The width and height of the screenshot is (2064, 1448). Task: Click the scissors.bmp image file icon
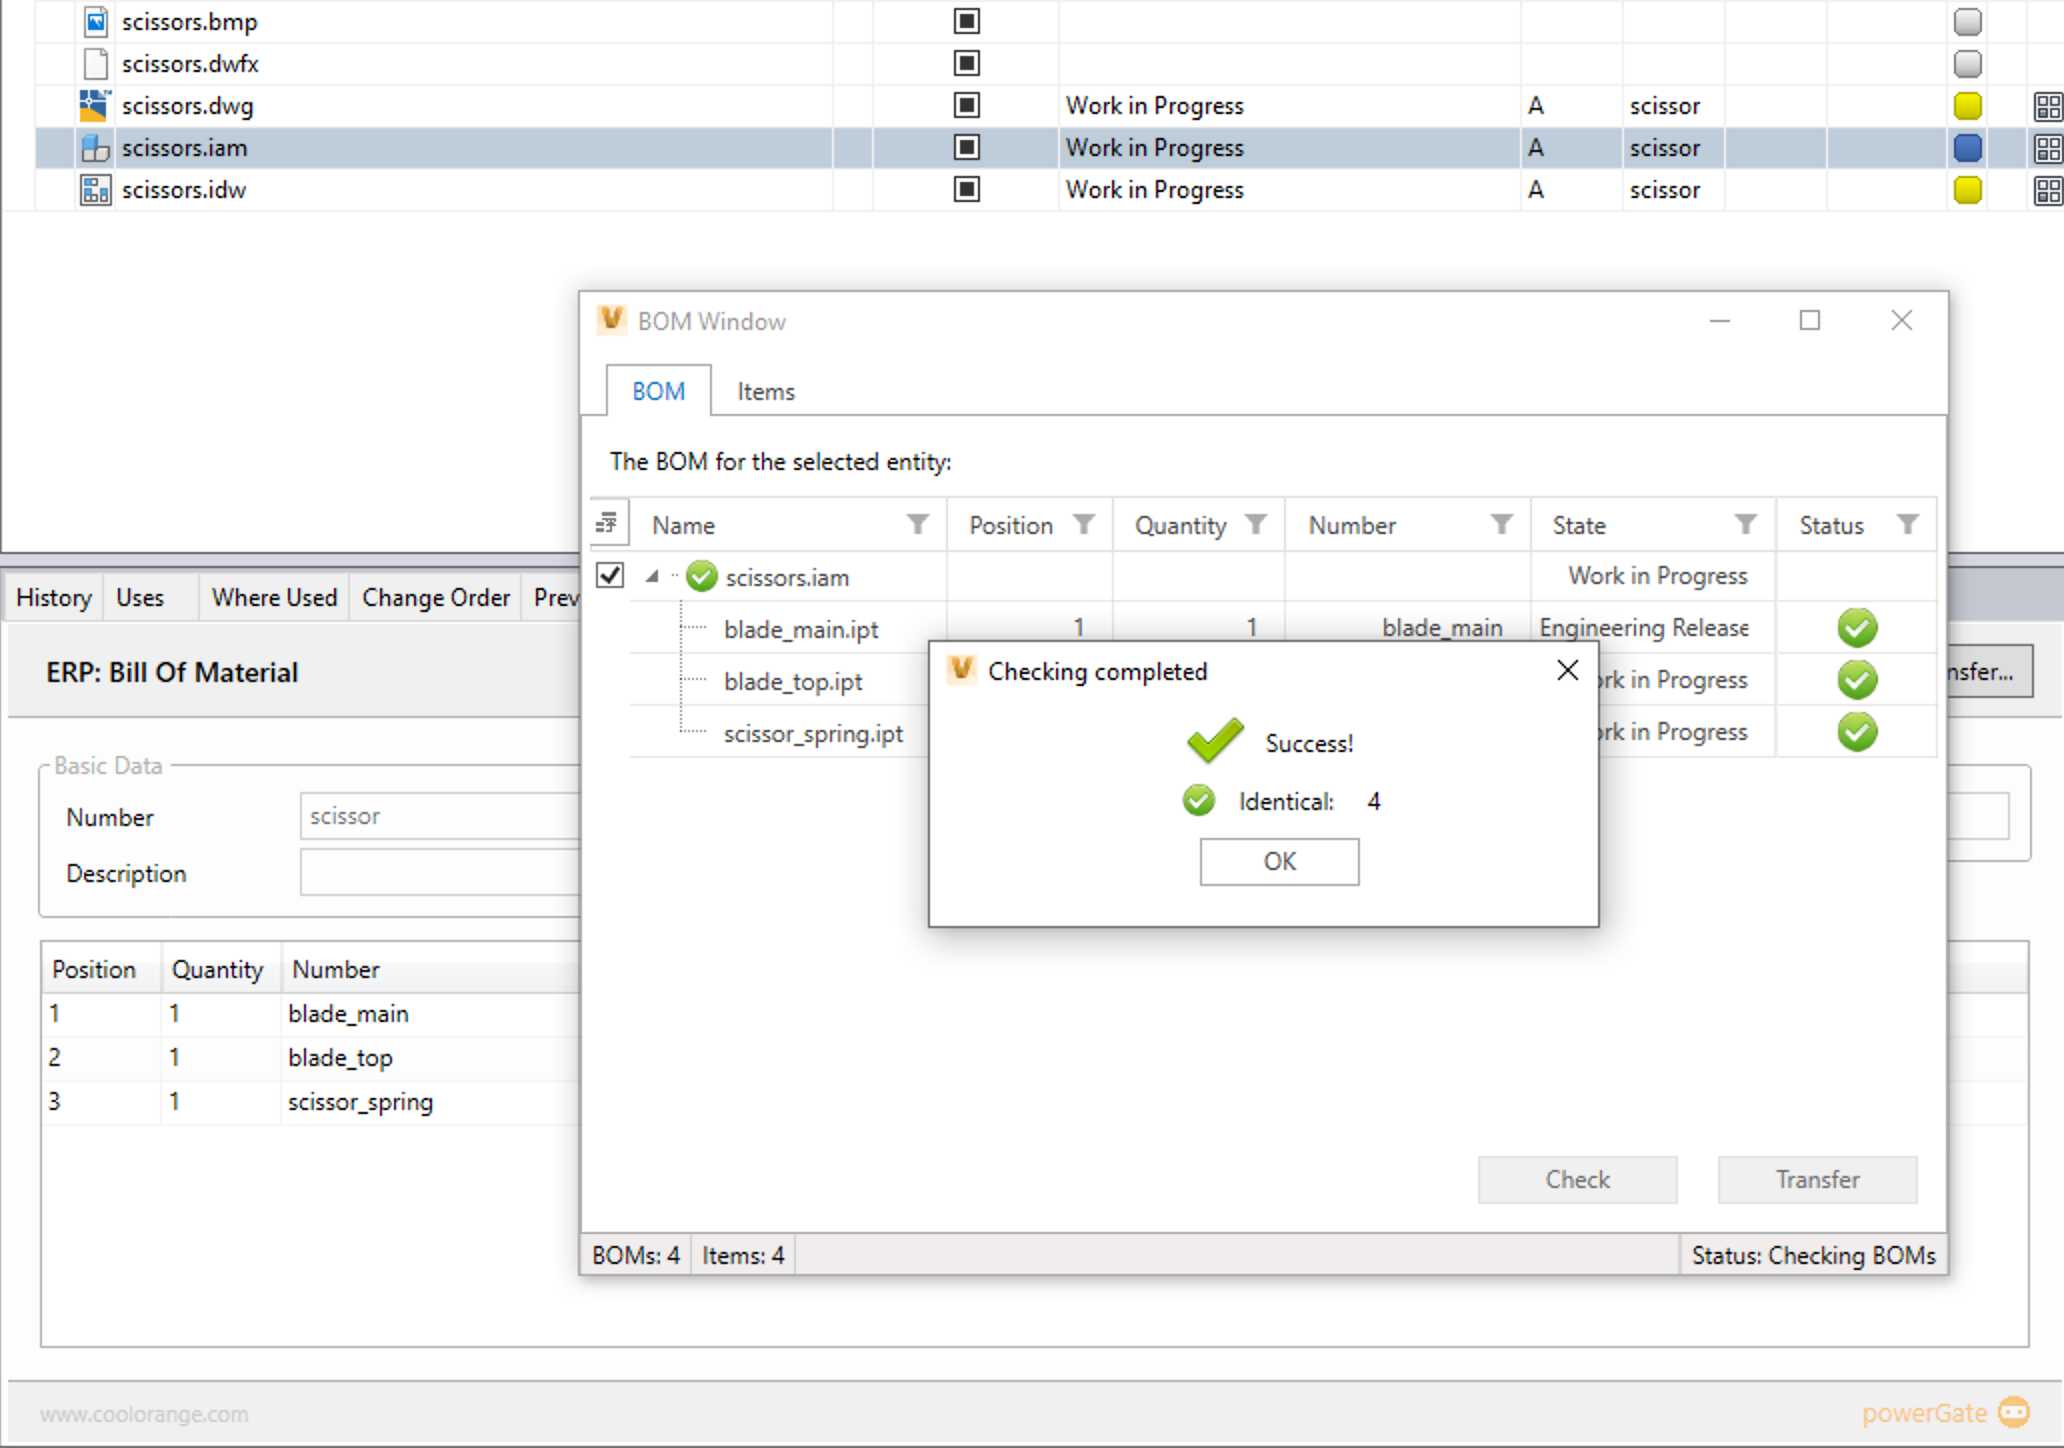[x=94, y=21]
